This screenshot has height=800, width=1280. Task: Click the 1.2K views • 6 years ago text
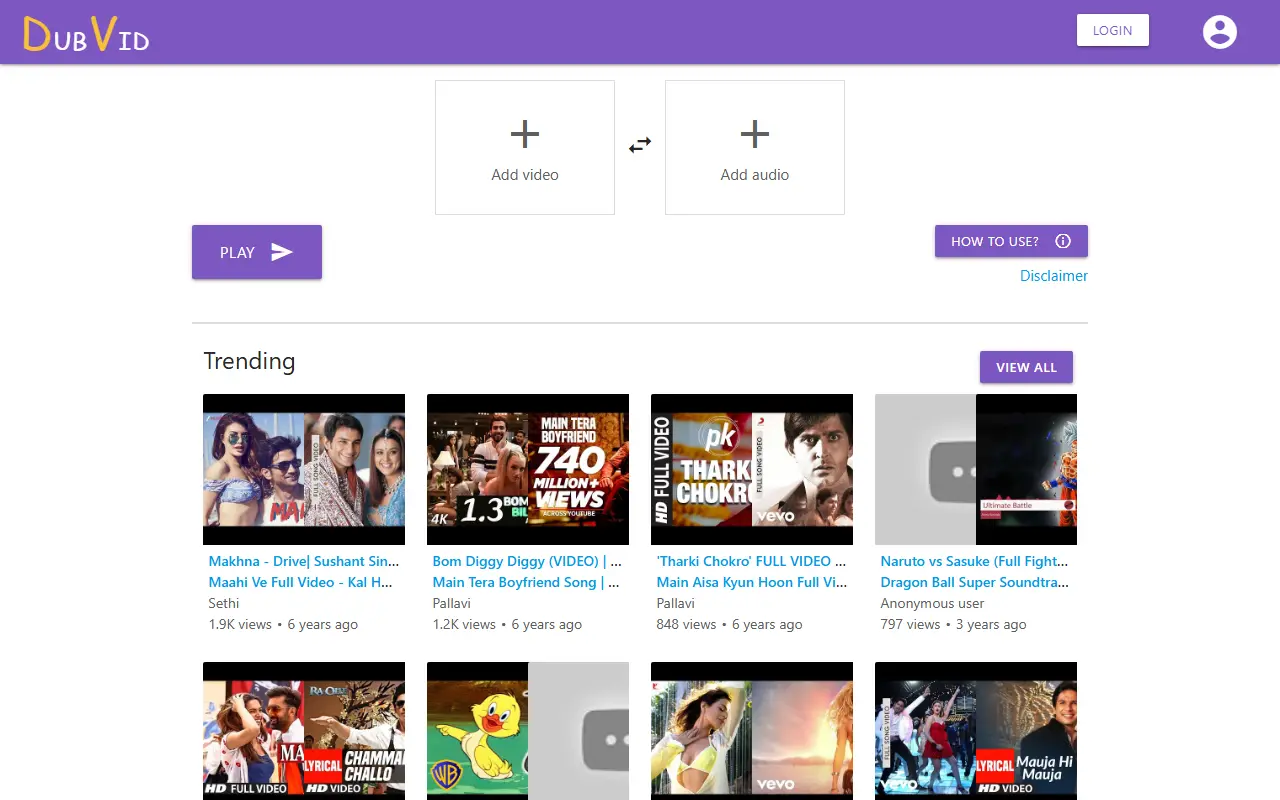pos(507,624)
